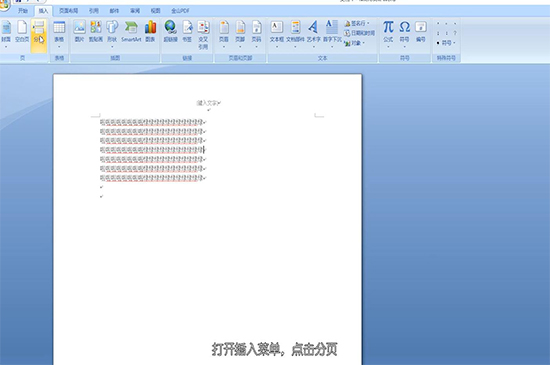Viewport: 550px width, 365px height.
Task: Place the cursor in the first text line
Action: tap(152, 122)
